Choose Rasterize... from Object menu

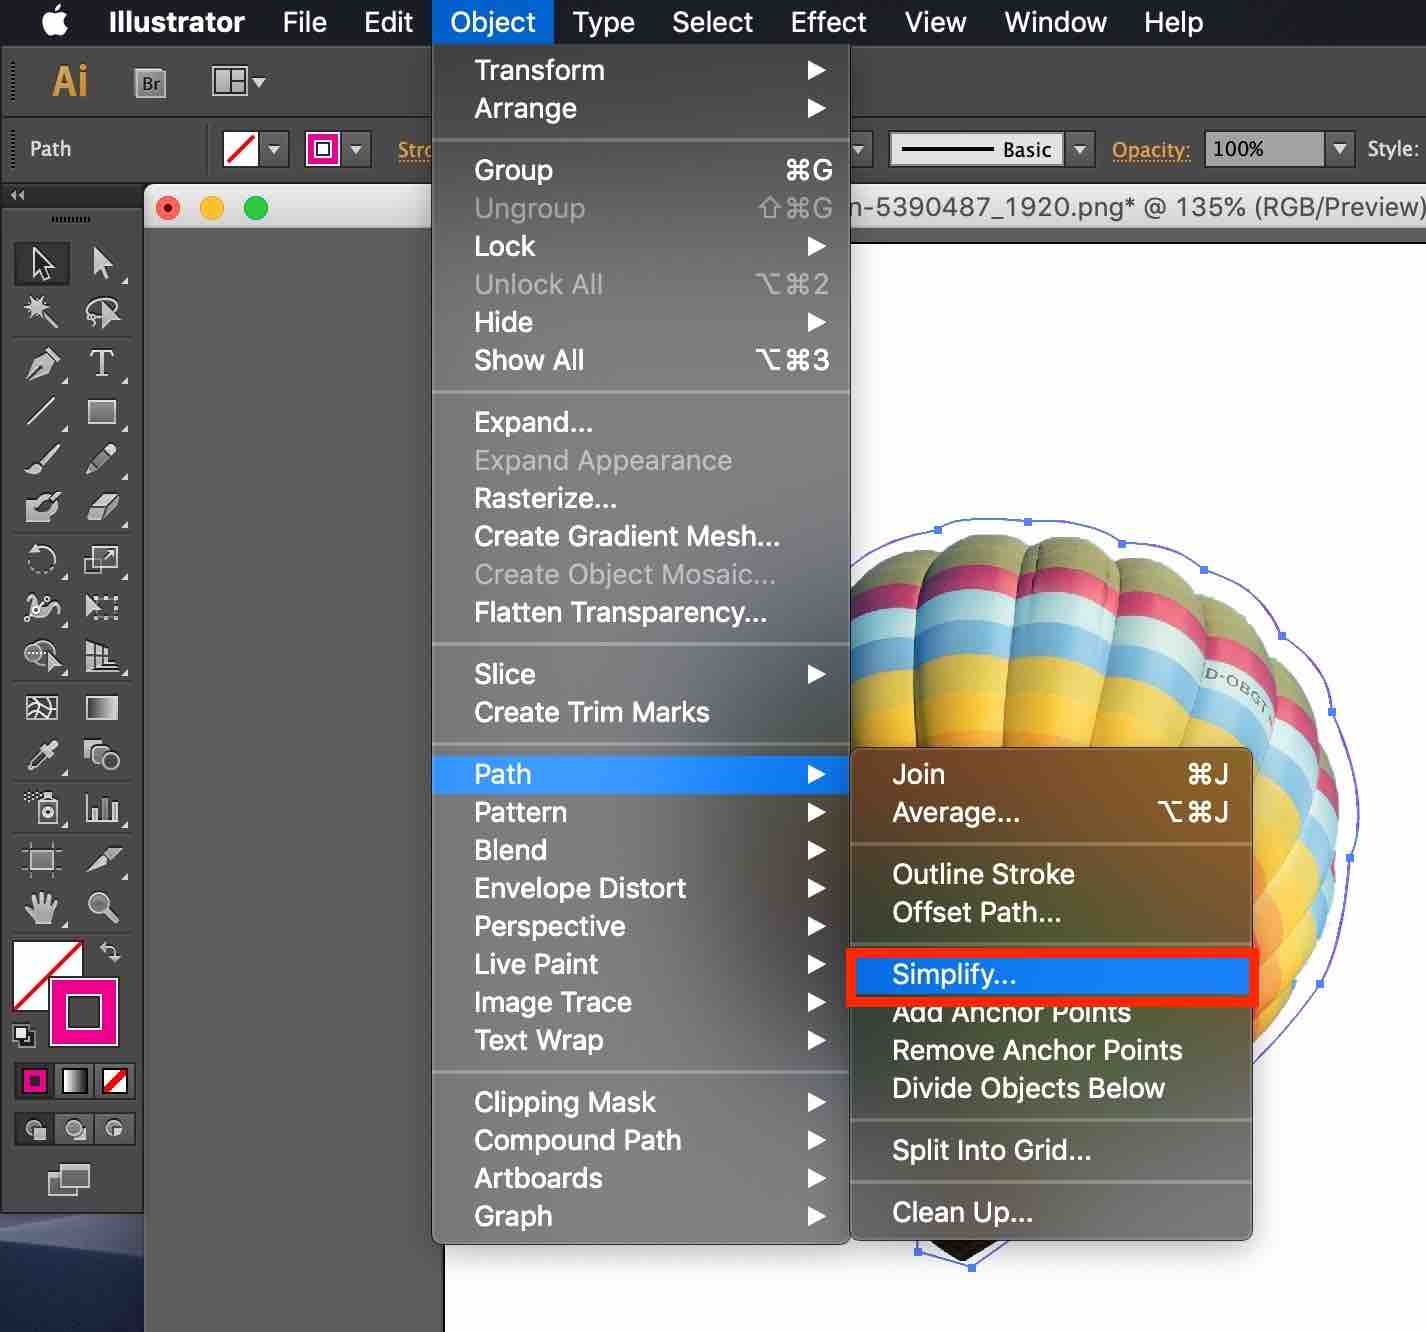641,498
